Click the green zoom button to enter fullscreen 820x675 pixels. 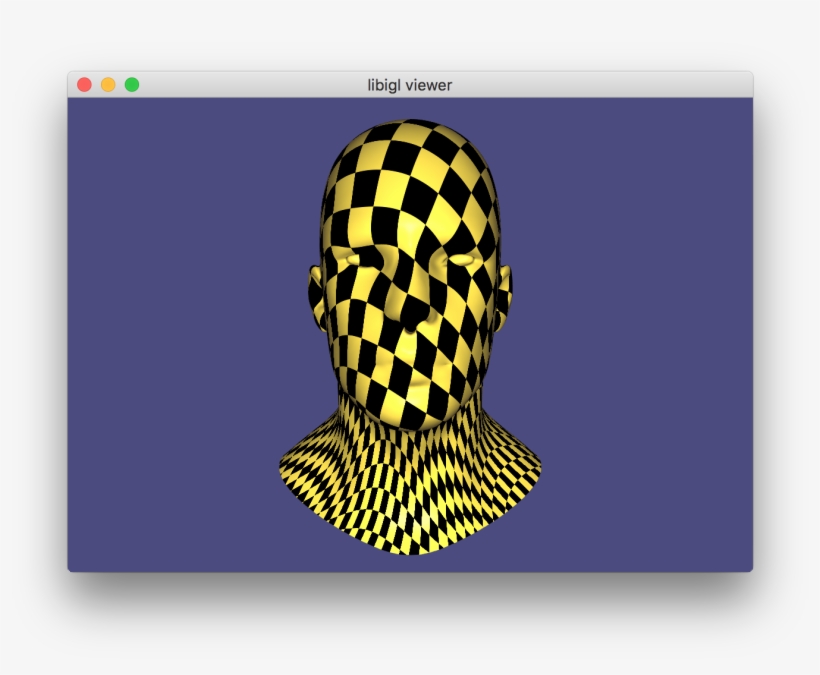click(x=131, y=86)
